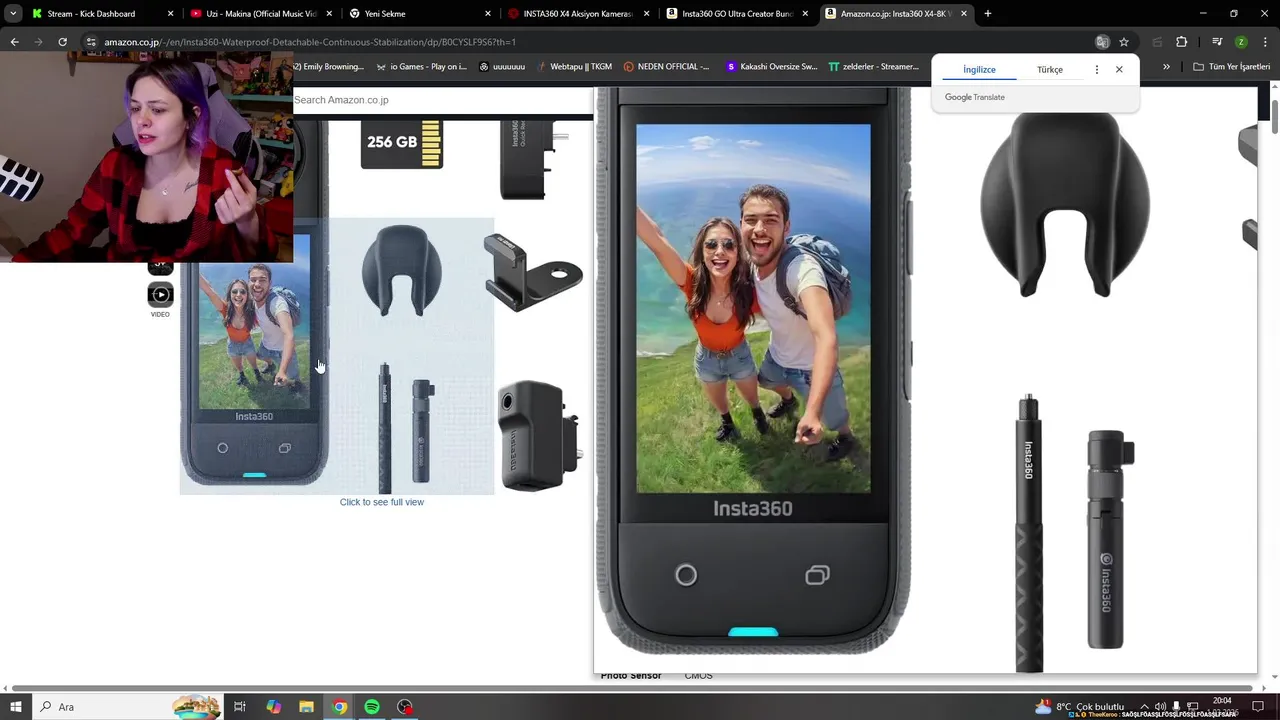Screen dimensions: 1280x720
Task: Open Task View from the taskbar
Action: [240, 707]
